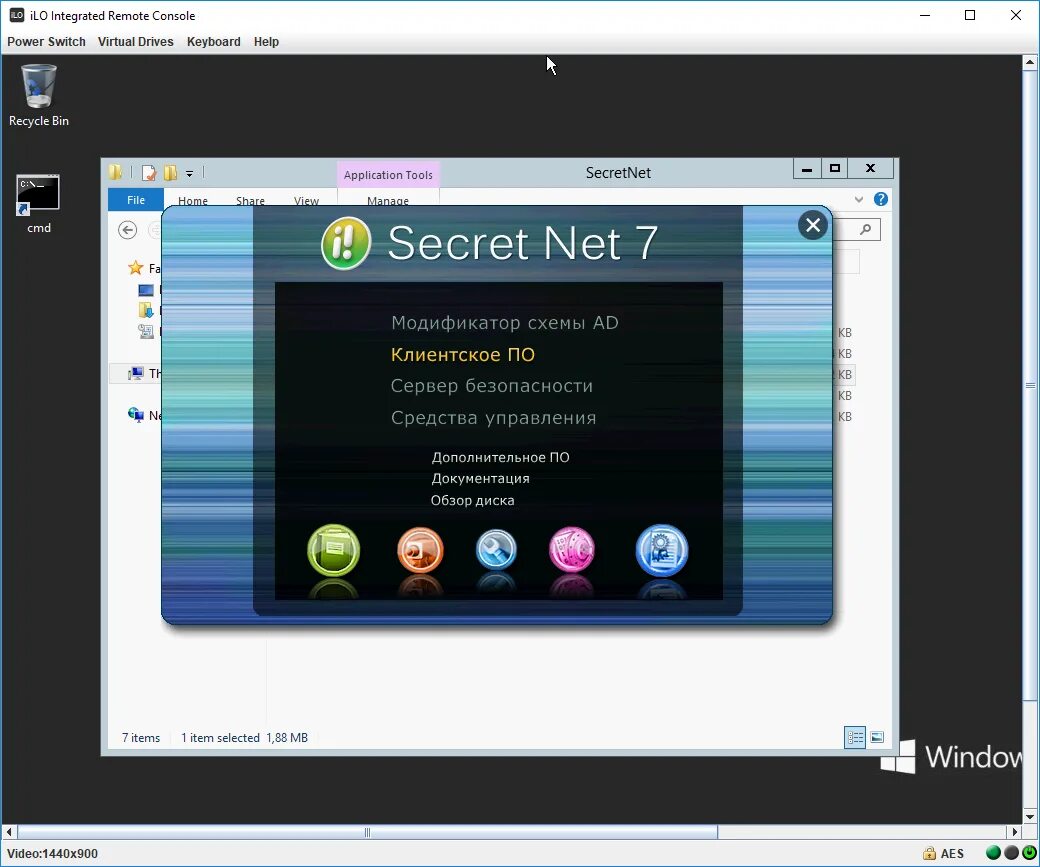Click iLO console scroll up arrow

point(1030,63)
